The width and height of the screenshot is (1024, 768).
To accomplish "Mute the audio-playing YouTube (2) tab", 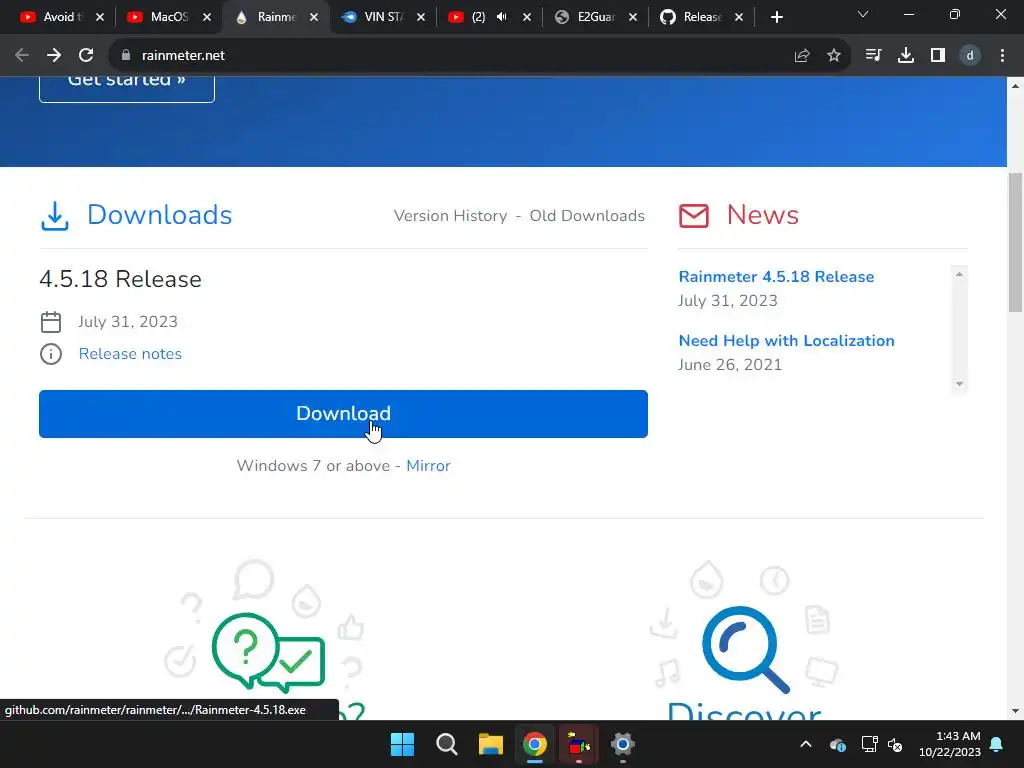I will pos(502,17).
